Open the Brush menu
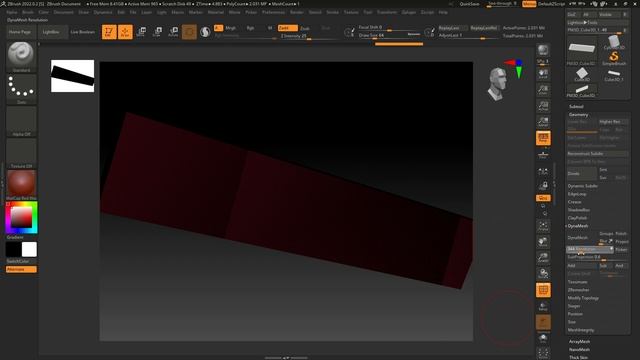The image size is (640, 360). (x=28, y=12)
